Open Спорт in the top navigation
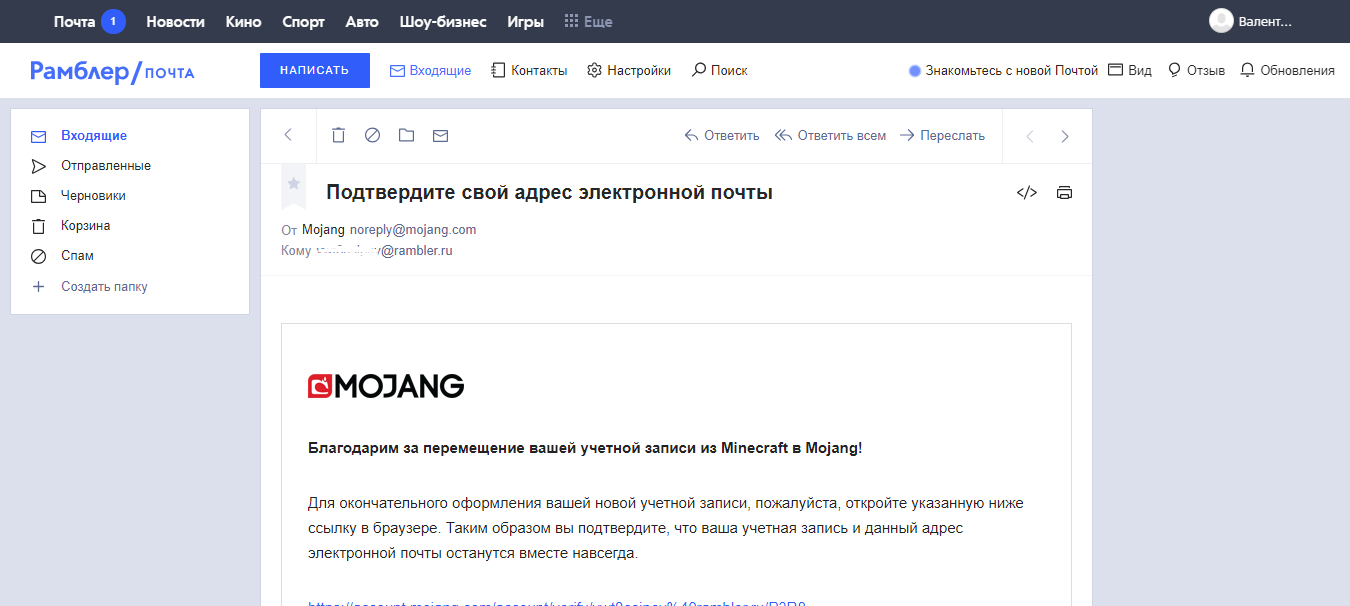The image size is (1350, 606). (x=303, y=21)
